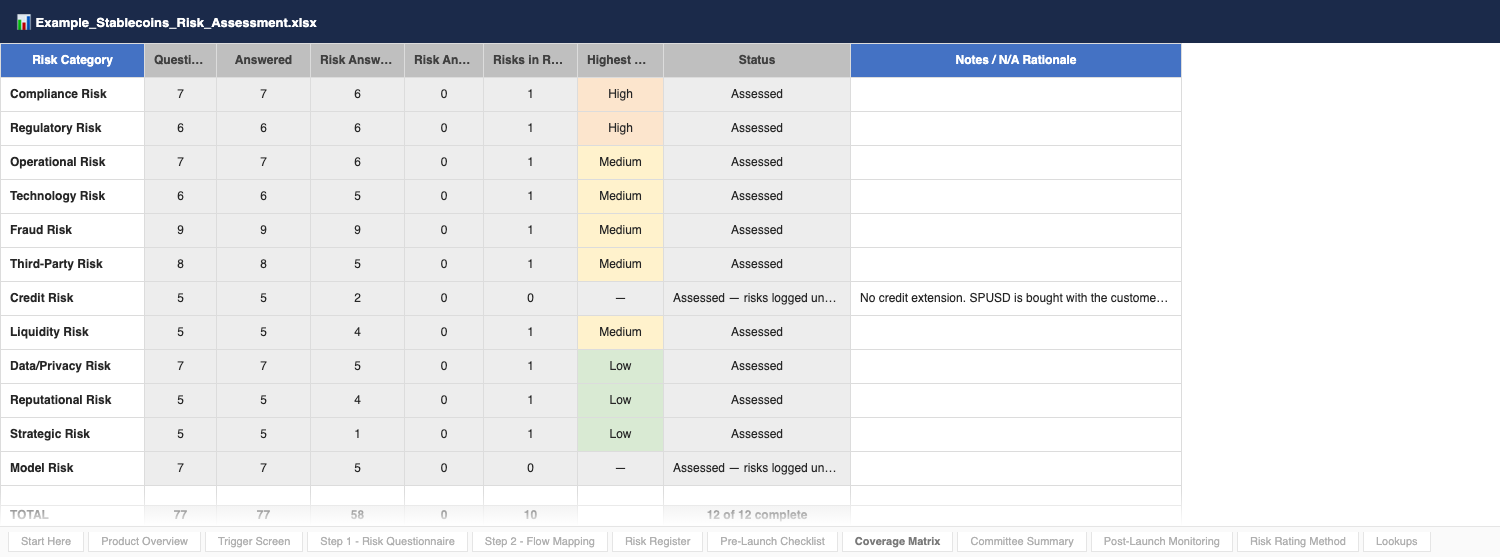This screenshot has height=557, width=1500.
Task: Open the Risk Rating Method tab
Action: pyautogui.click(x=1298, y=541)
